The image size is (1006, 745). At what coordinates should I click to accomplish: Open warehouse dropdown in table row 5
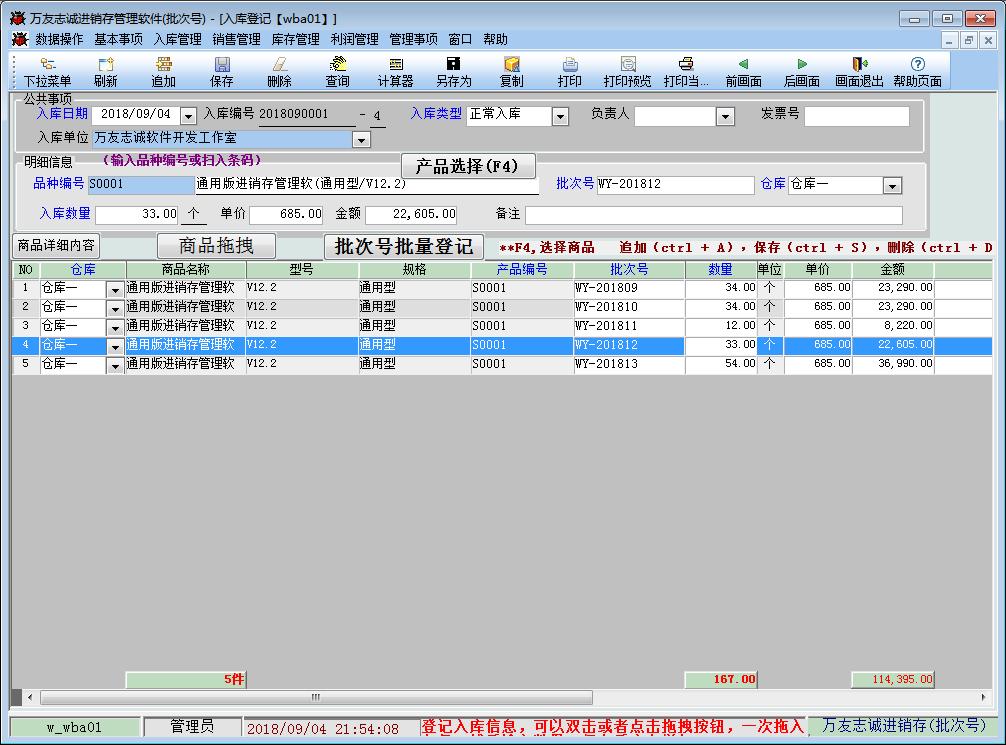pyautogui.click(x=115, y=365)
